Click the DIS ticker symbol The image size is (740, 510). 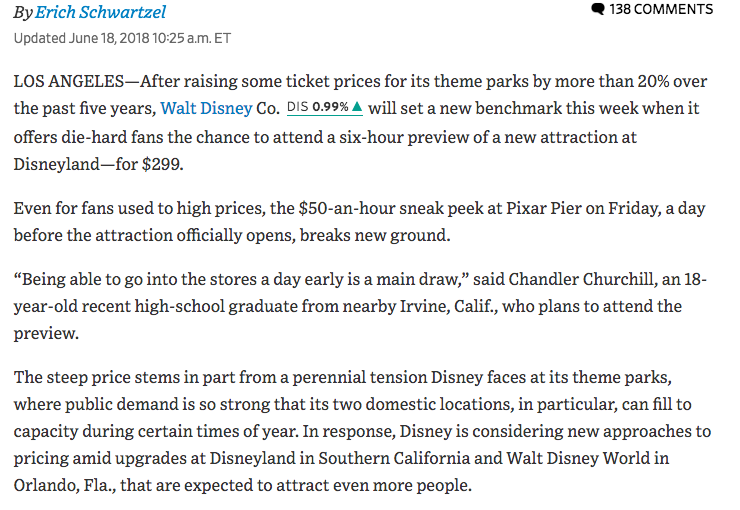297,107
